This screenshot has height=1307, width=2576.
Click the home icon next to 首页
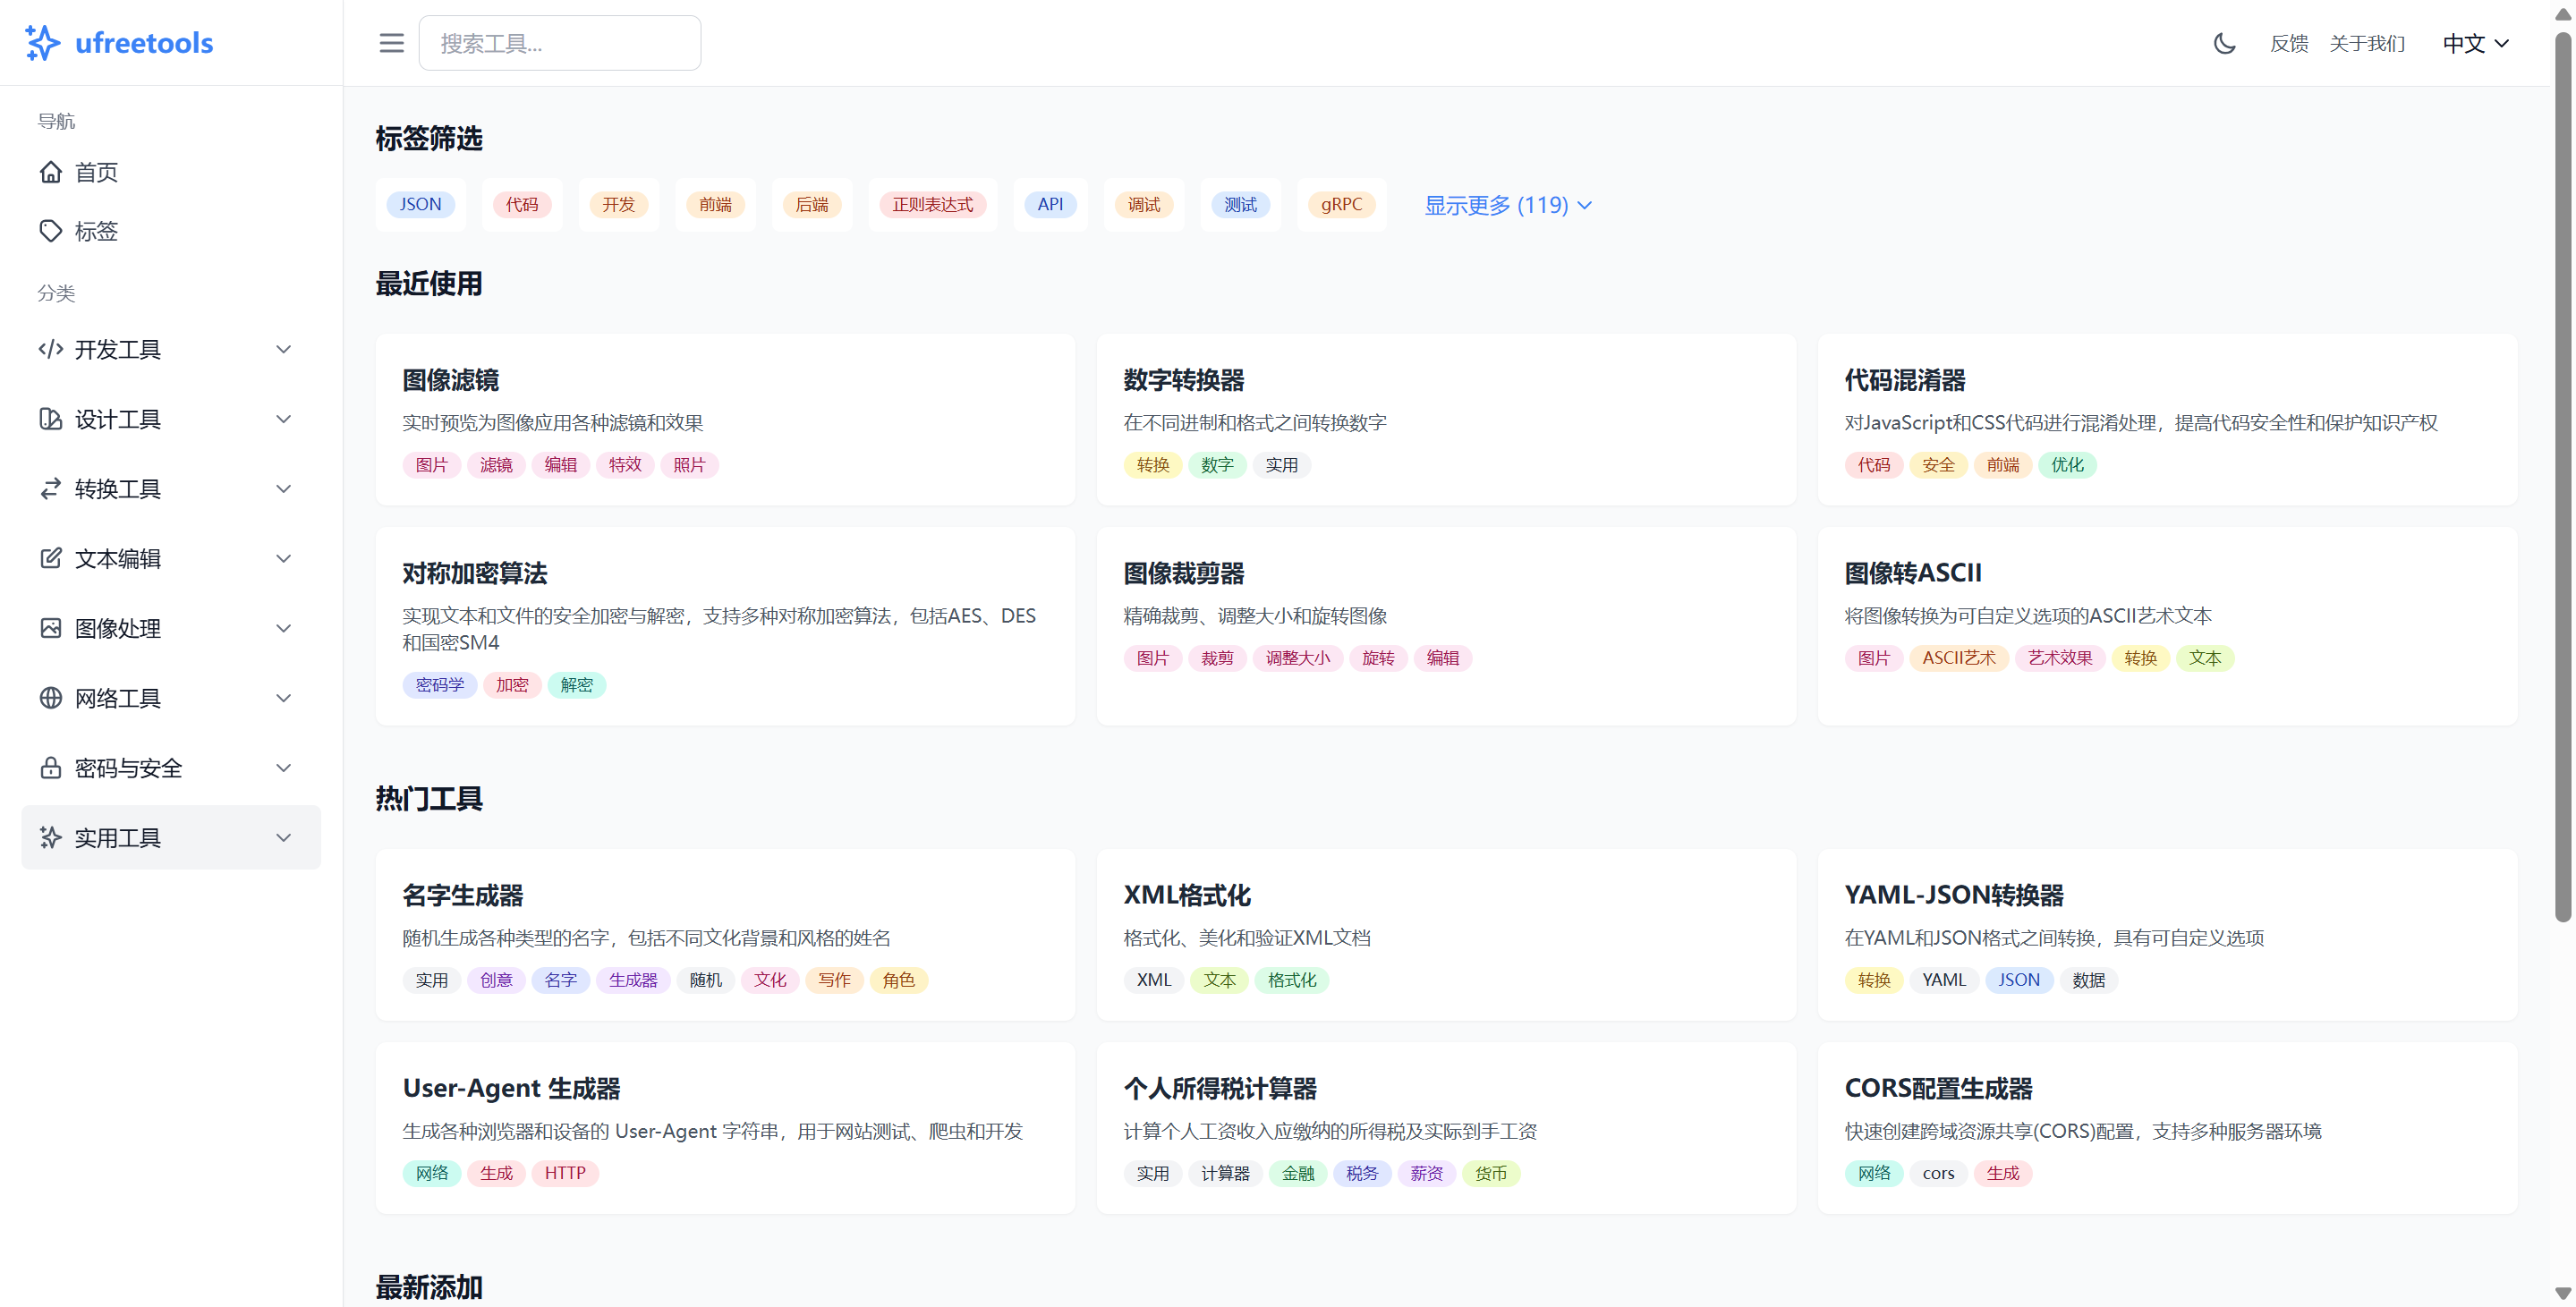[51, 172]
